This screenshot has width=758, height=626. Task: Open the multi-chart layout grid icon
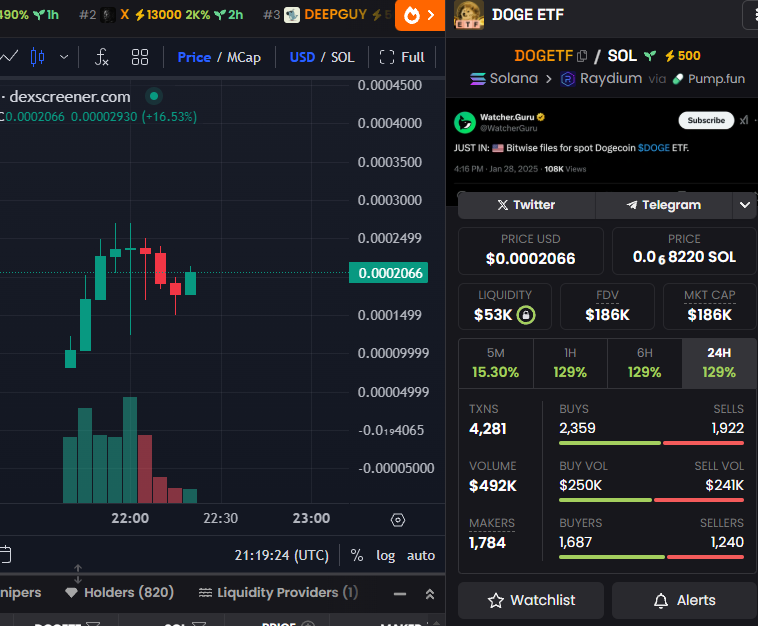click(140, 57)
